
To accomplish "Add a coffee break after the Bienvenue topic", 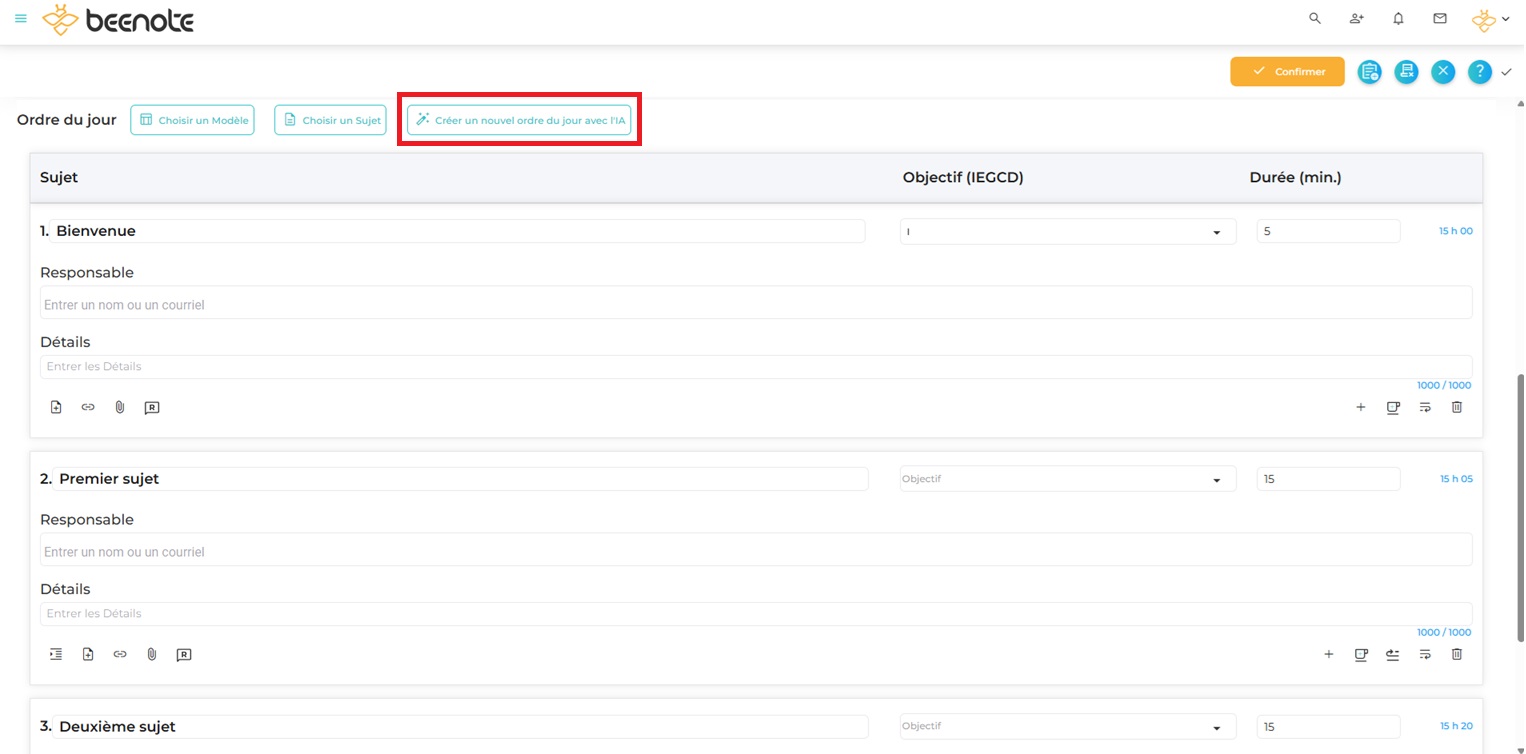I will tap(1393, 407).
